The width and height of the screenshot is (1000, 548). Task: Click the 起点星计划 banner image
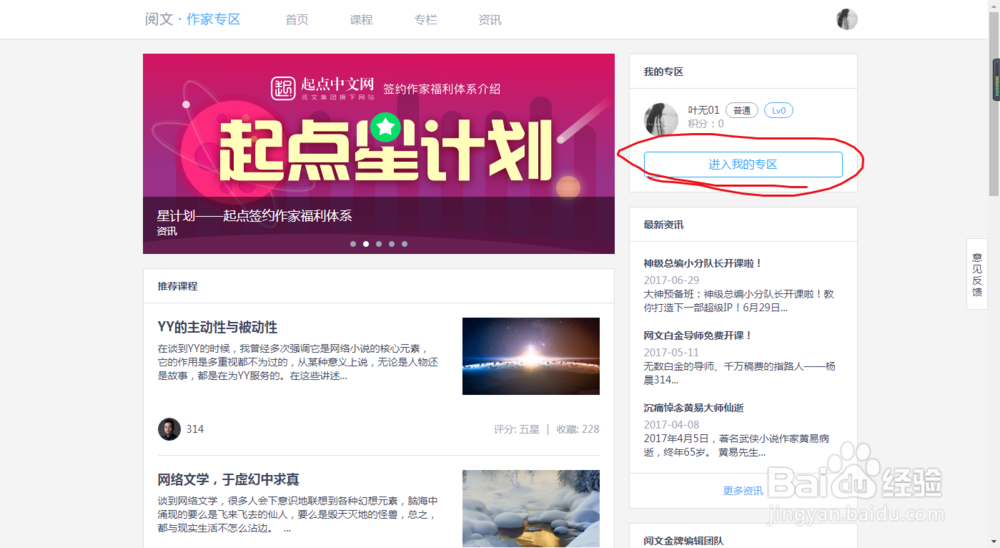tap(379, 153)
